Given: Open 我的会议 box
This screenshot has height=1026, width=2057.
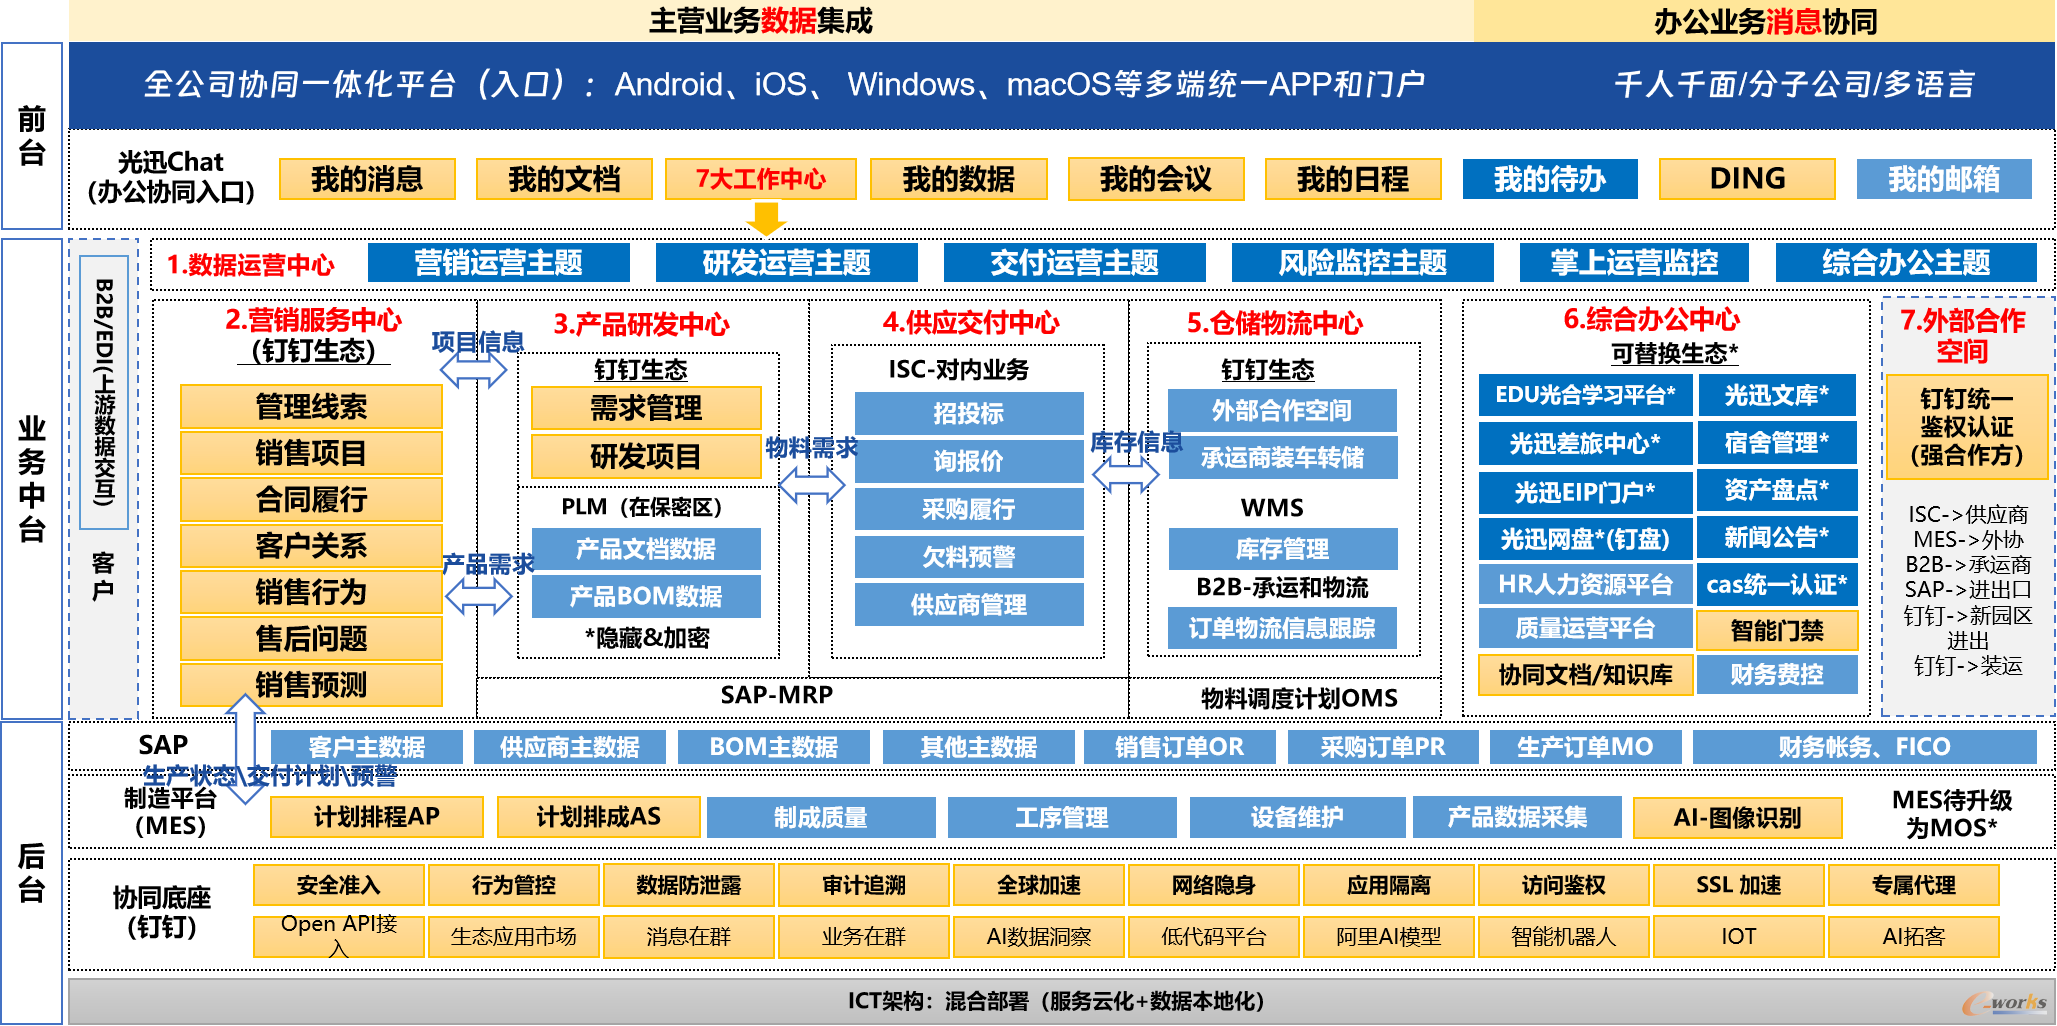Looking at the screenshot, I should click(x=1155, y=179).
